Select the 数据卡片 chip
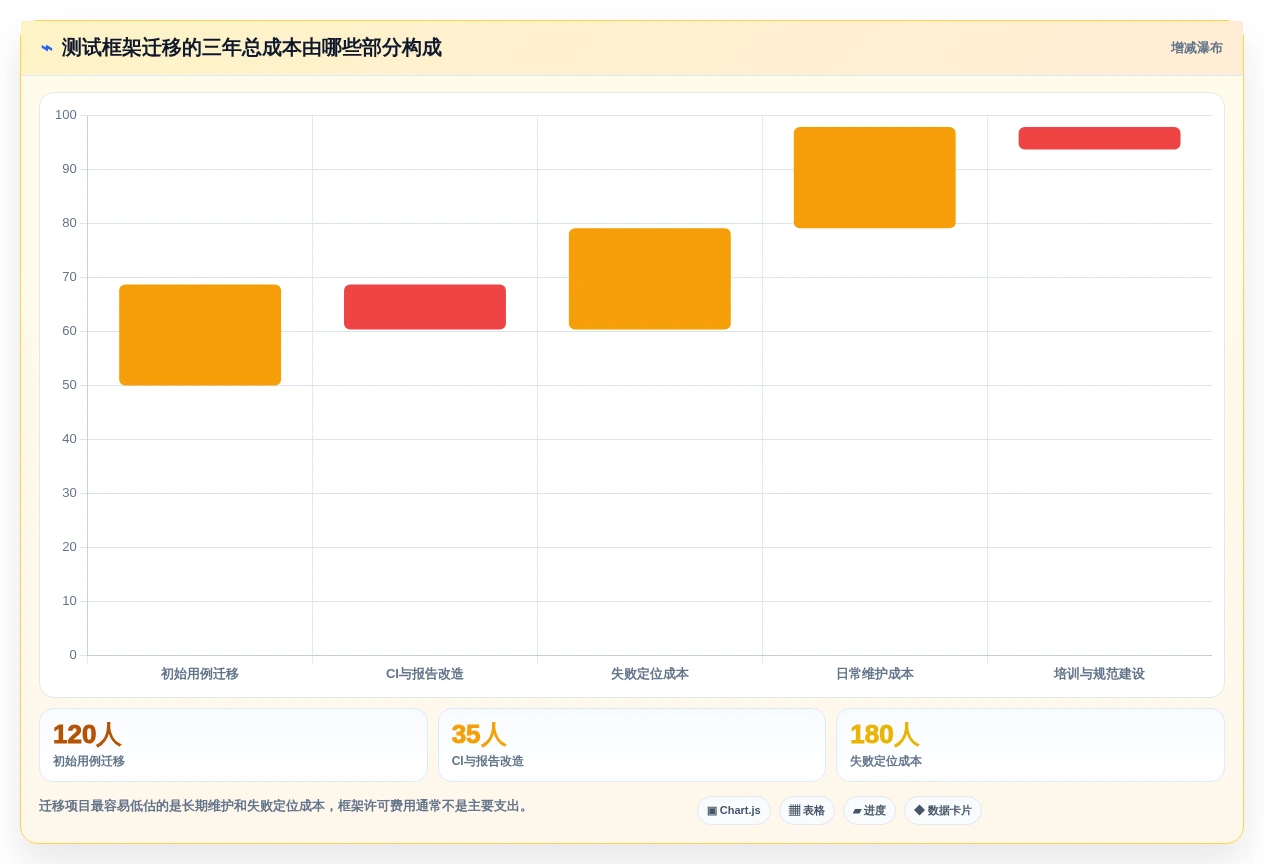Viewport: 1264px width, 864px height. pyautogui.click(x=943, y=811)
